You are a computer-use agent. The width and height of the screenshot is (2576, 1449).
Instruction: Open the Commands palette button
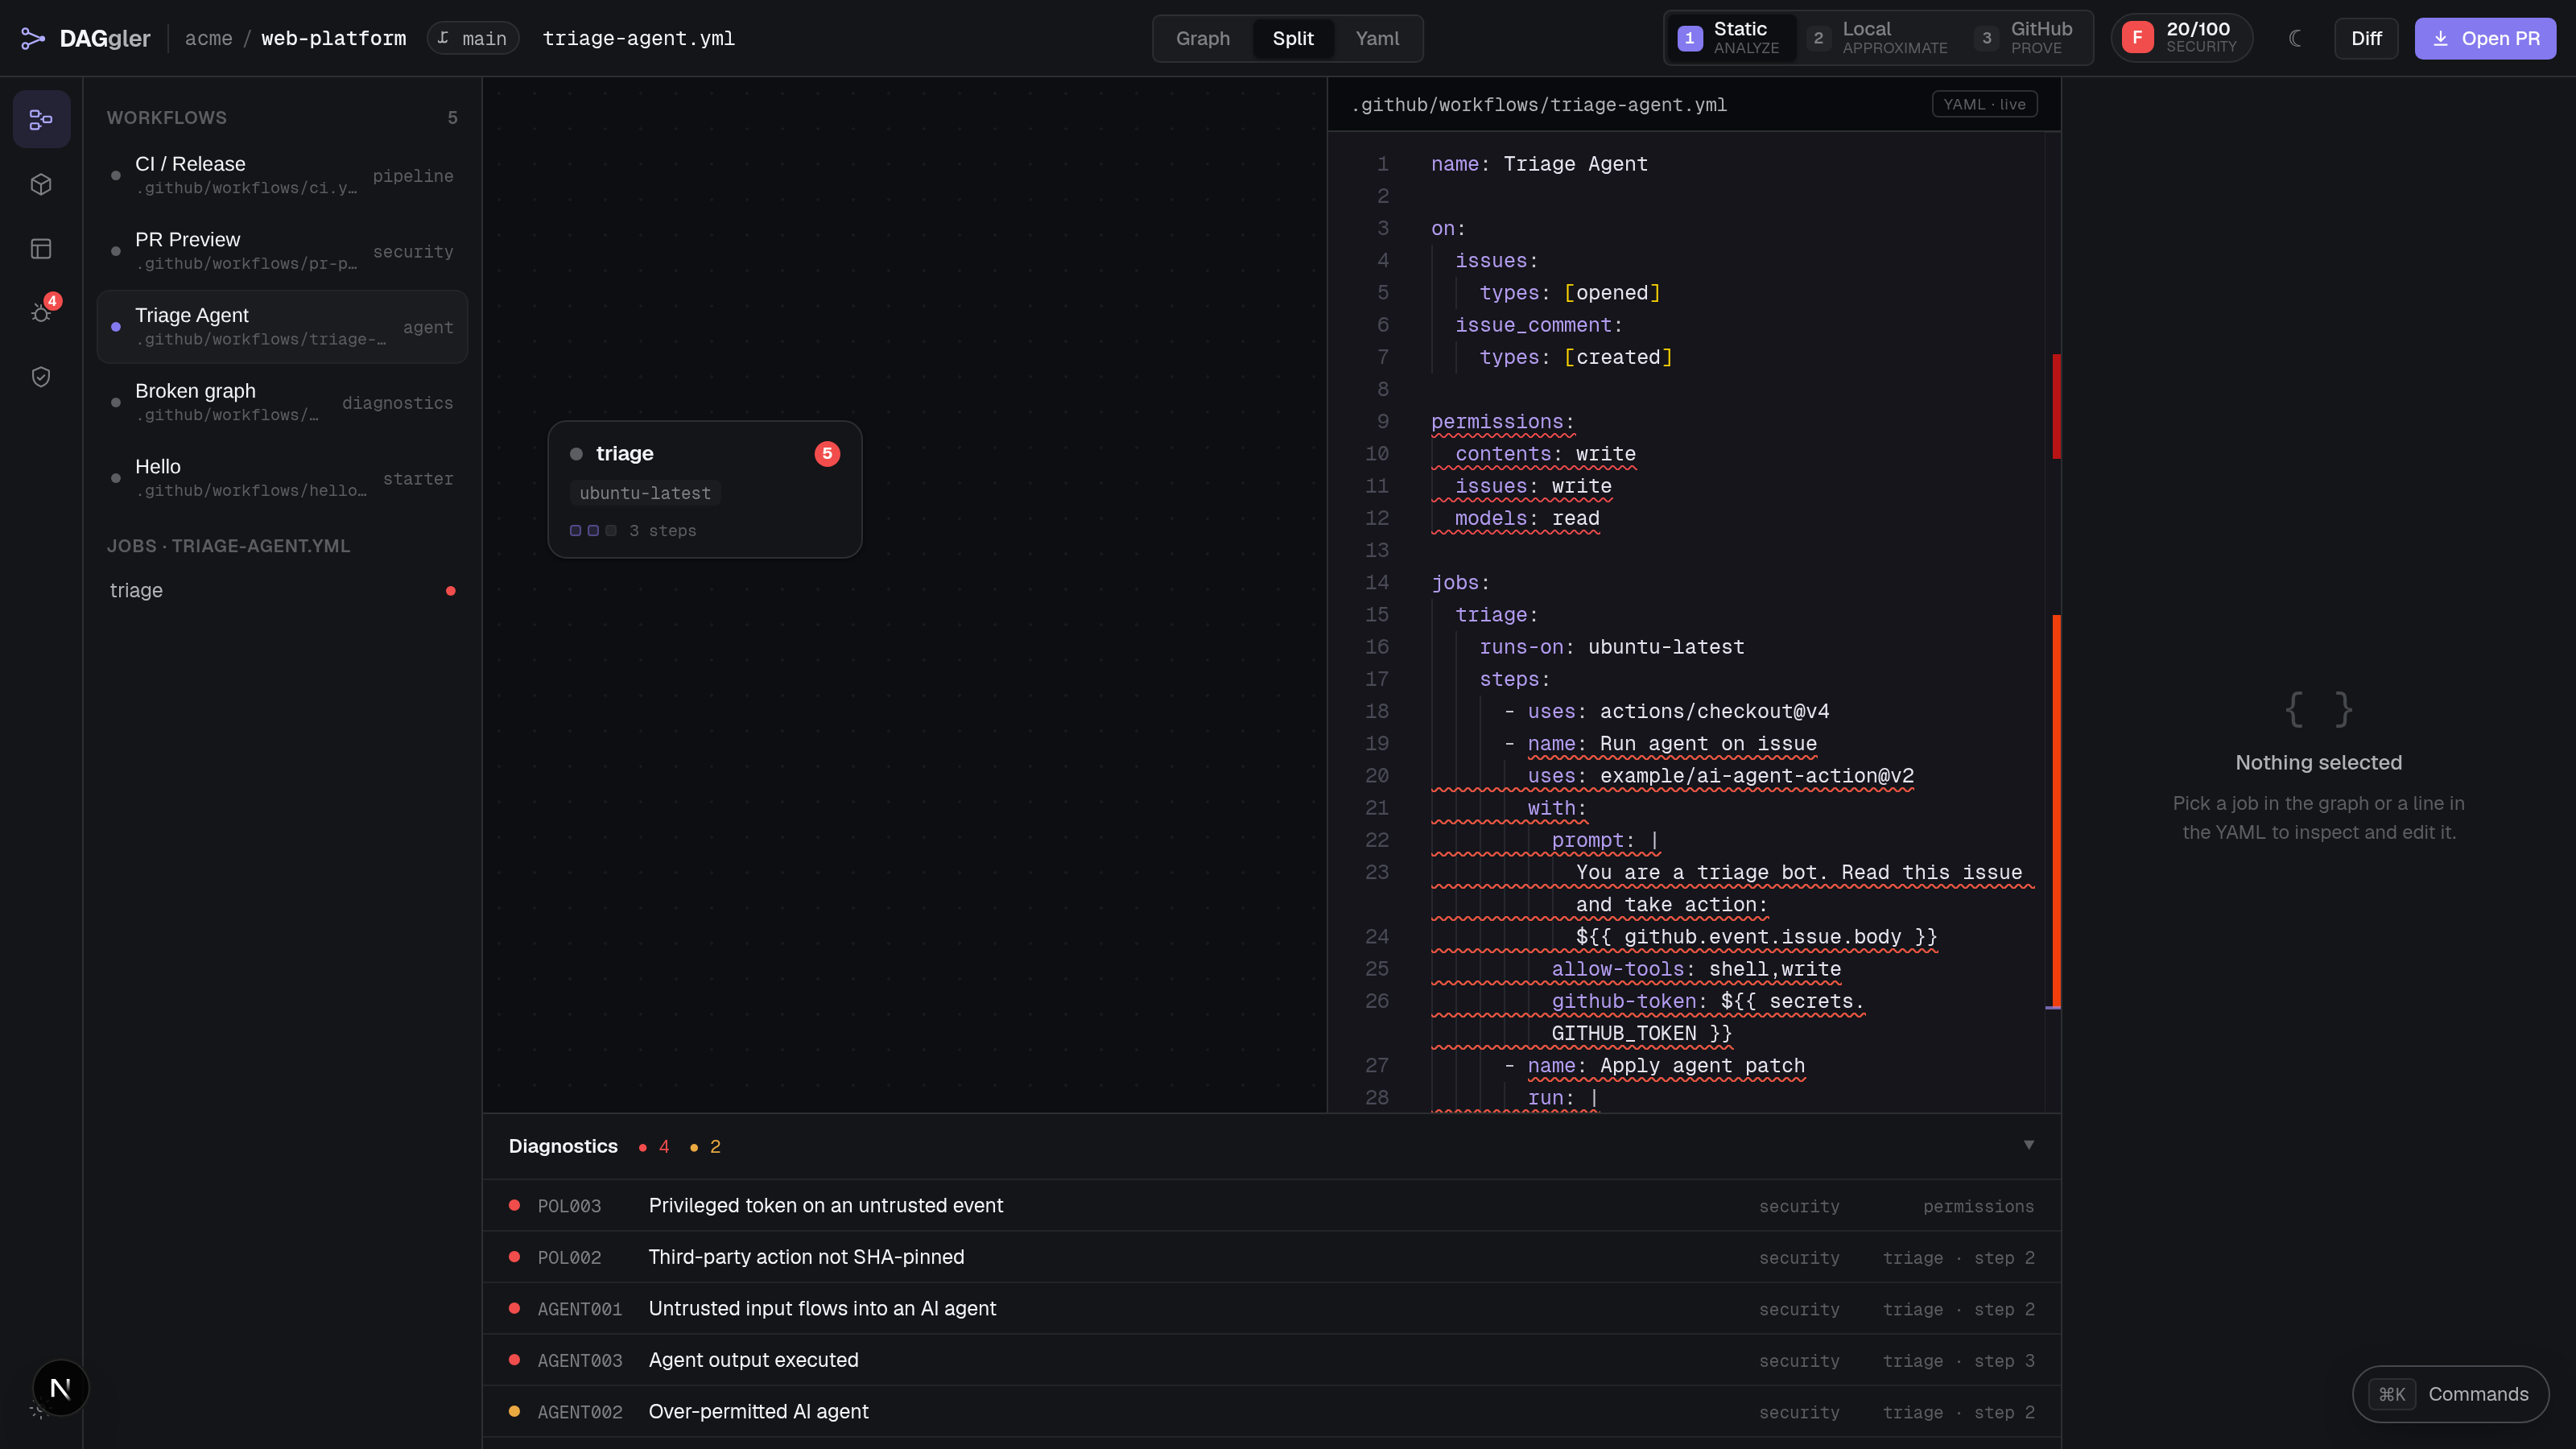(2450, 1394)
